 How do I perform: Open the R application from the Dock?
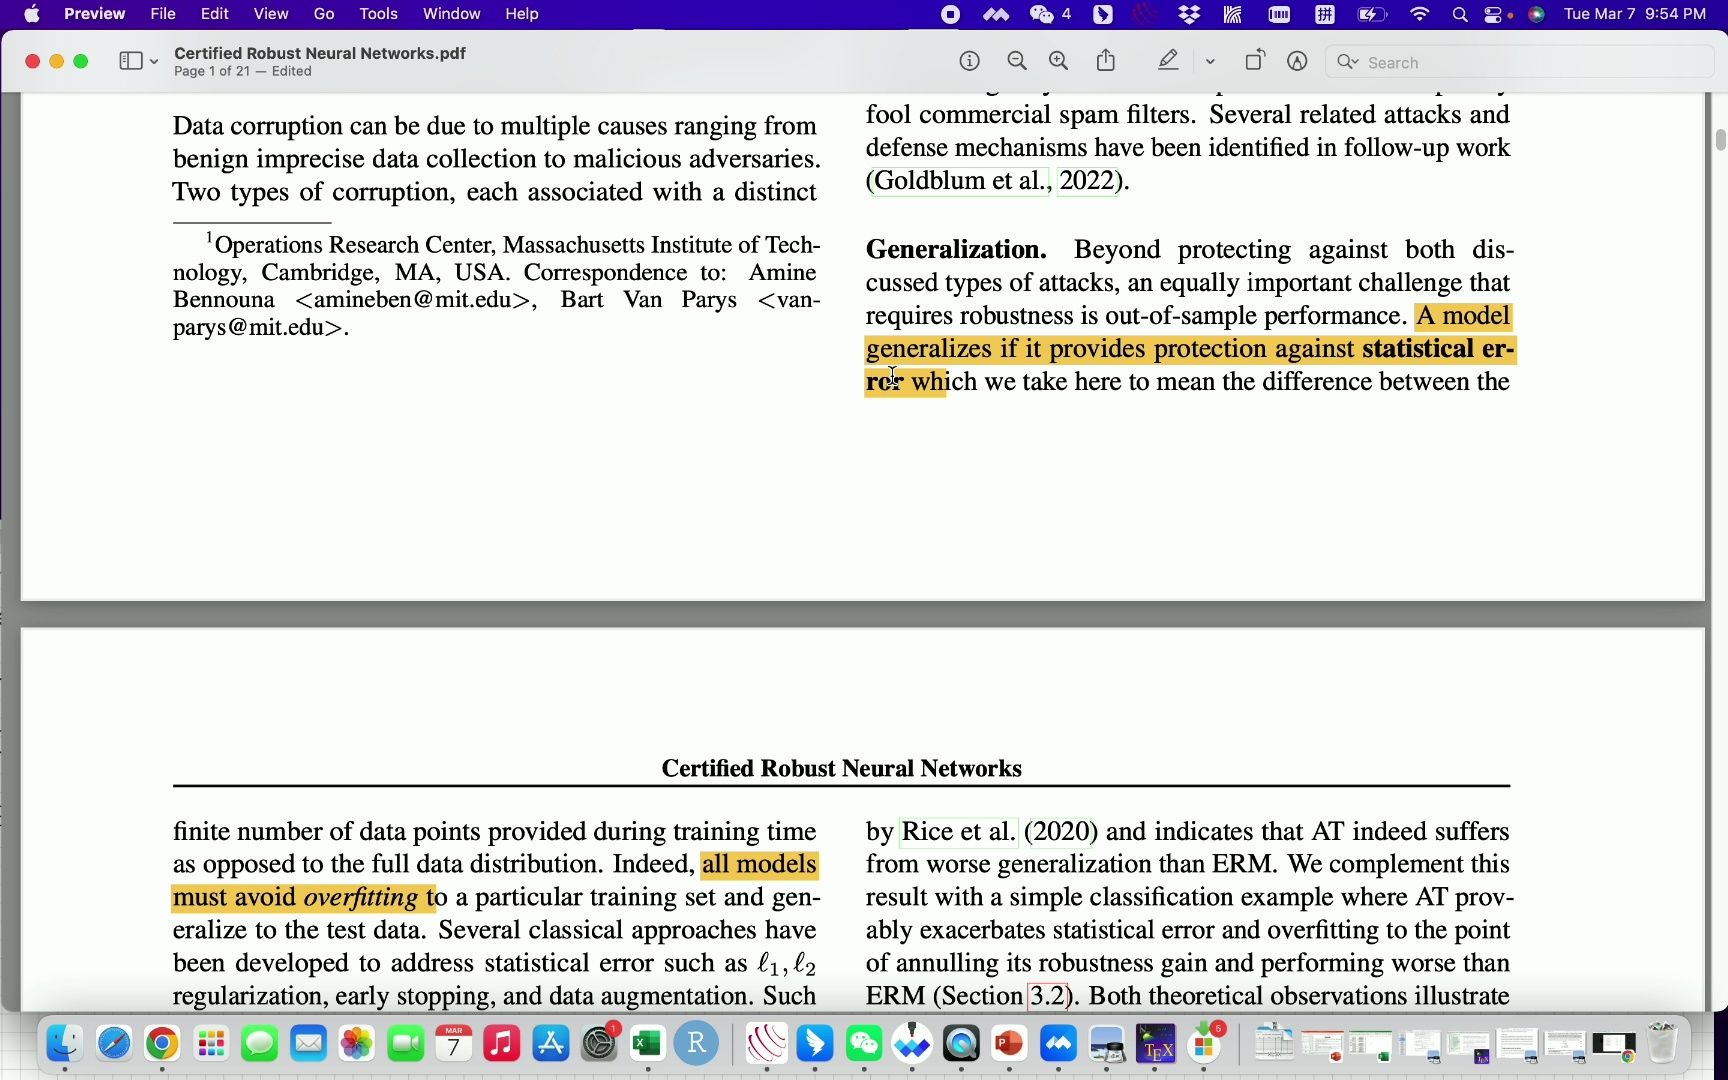pos(697,1044)
